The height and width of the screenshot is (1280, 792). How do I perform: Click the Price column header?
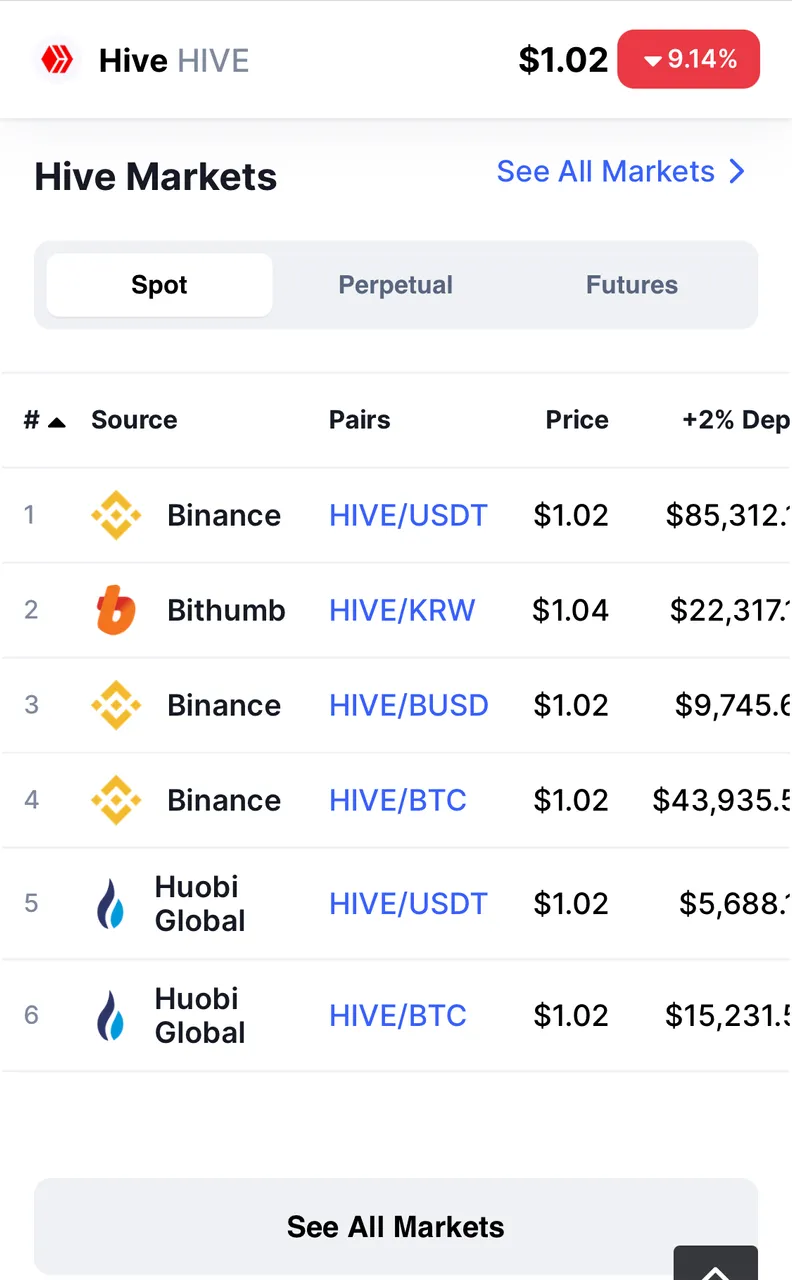pos(577,420)
